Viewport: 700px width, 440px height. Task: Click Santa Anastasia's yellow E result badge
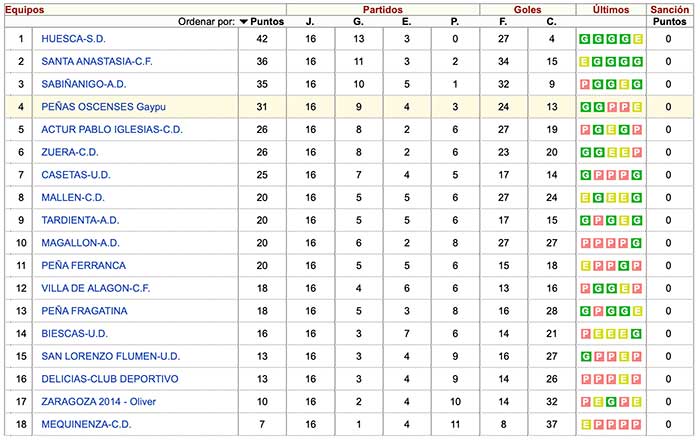coord(585,61)
